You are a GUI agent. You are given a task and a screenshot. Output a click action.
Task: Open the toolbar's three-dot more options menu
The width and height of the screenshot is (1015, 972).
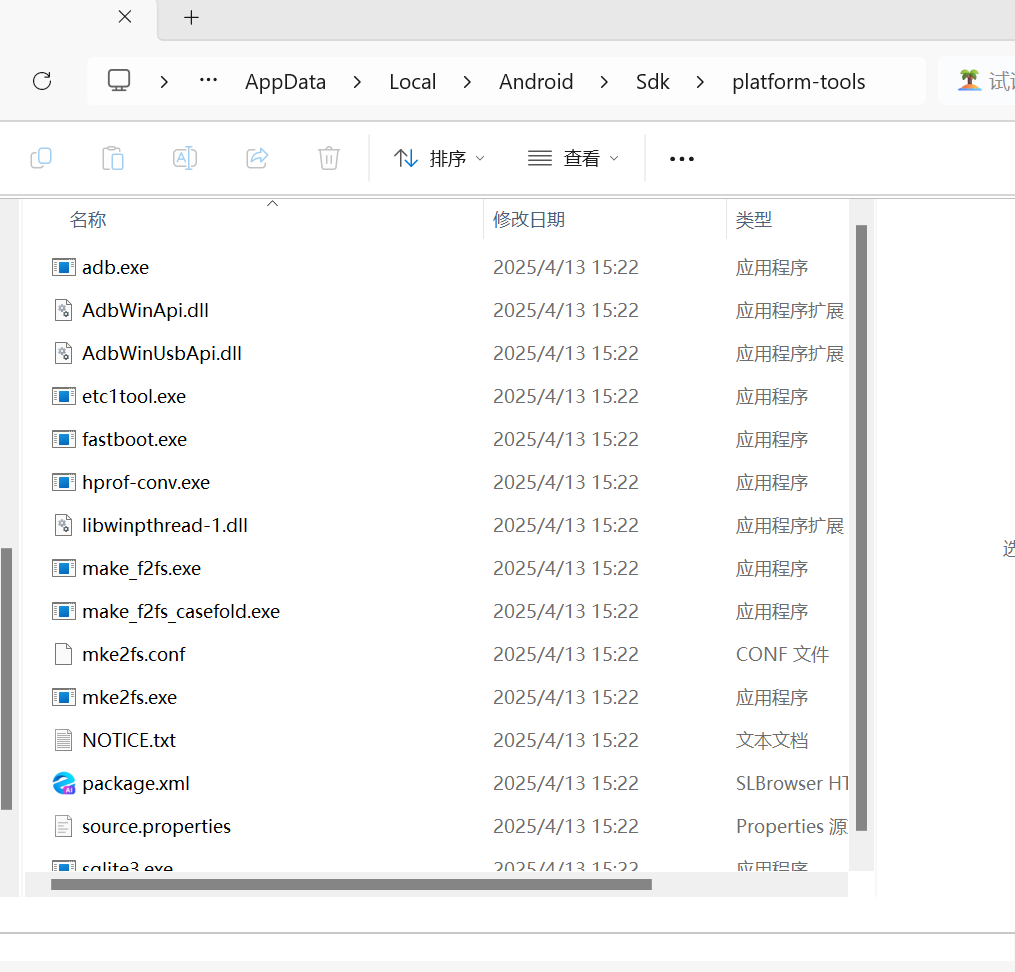tap(682, 159)
